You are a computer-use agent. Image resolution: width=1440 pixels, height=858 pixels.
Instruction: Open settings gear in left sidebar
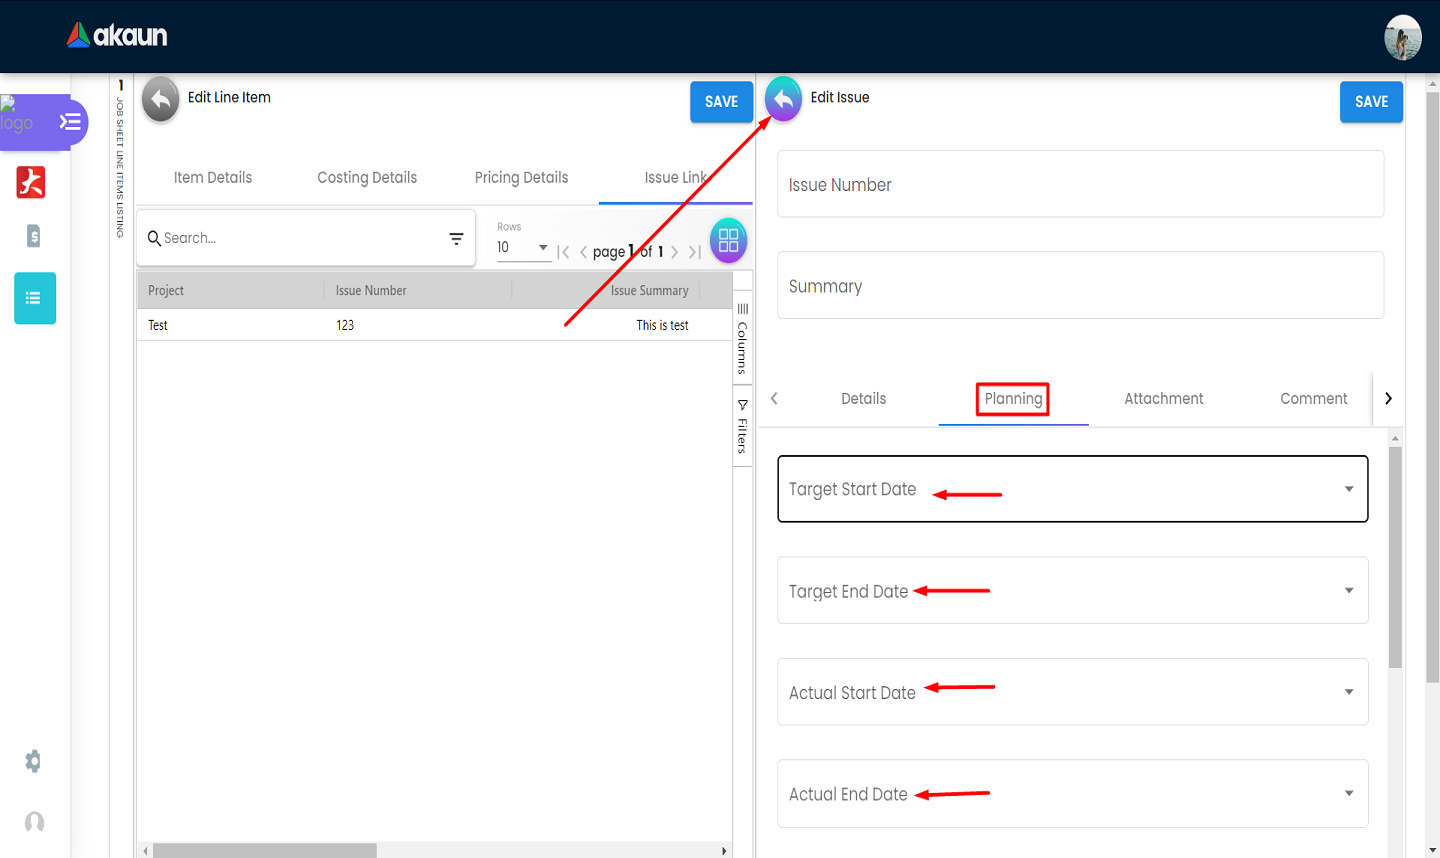pos(33,761)
